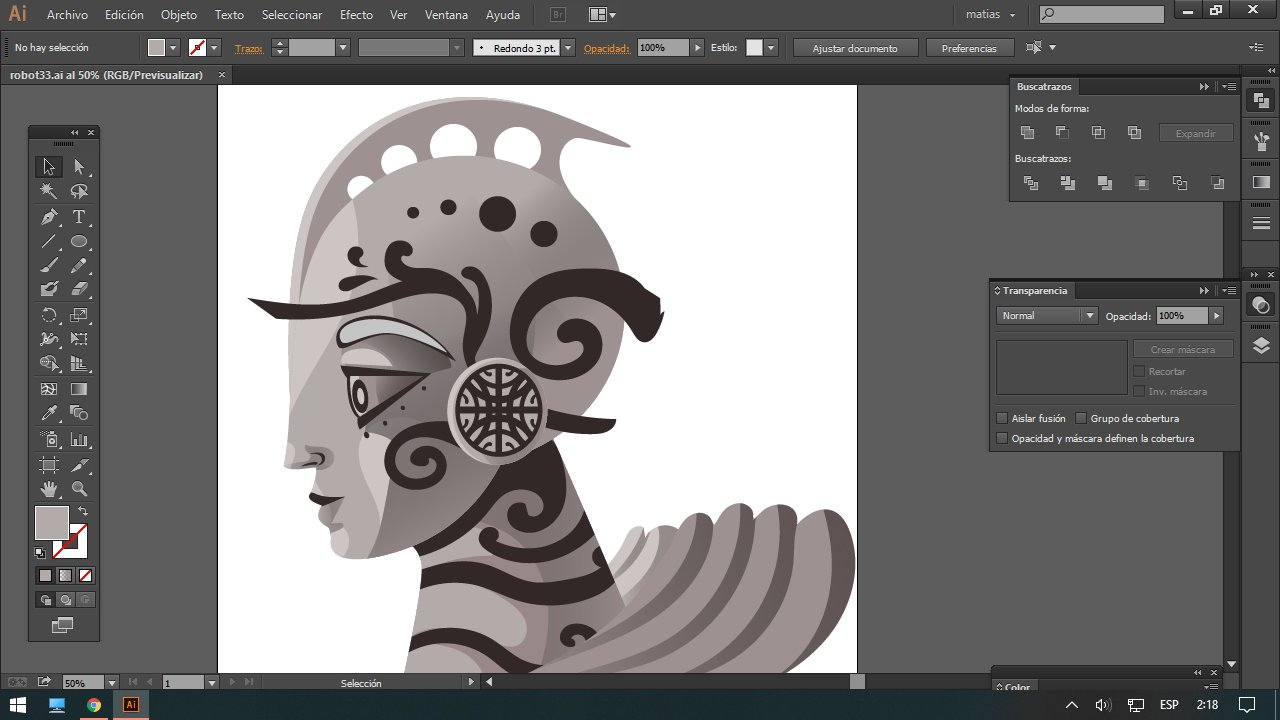
Task: Open the Normal blending mode dropdown
Action: (x=1047, y=315)
